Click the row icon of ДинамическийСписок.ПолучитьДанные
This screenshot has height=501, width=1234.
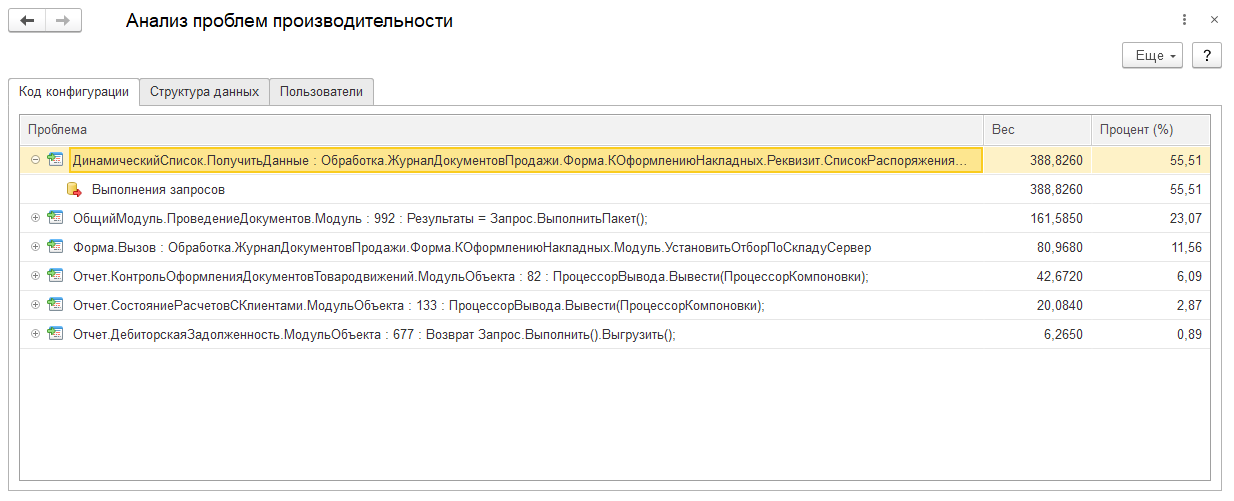pos(55,160)
